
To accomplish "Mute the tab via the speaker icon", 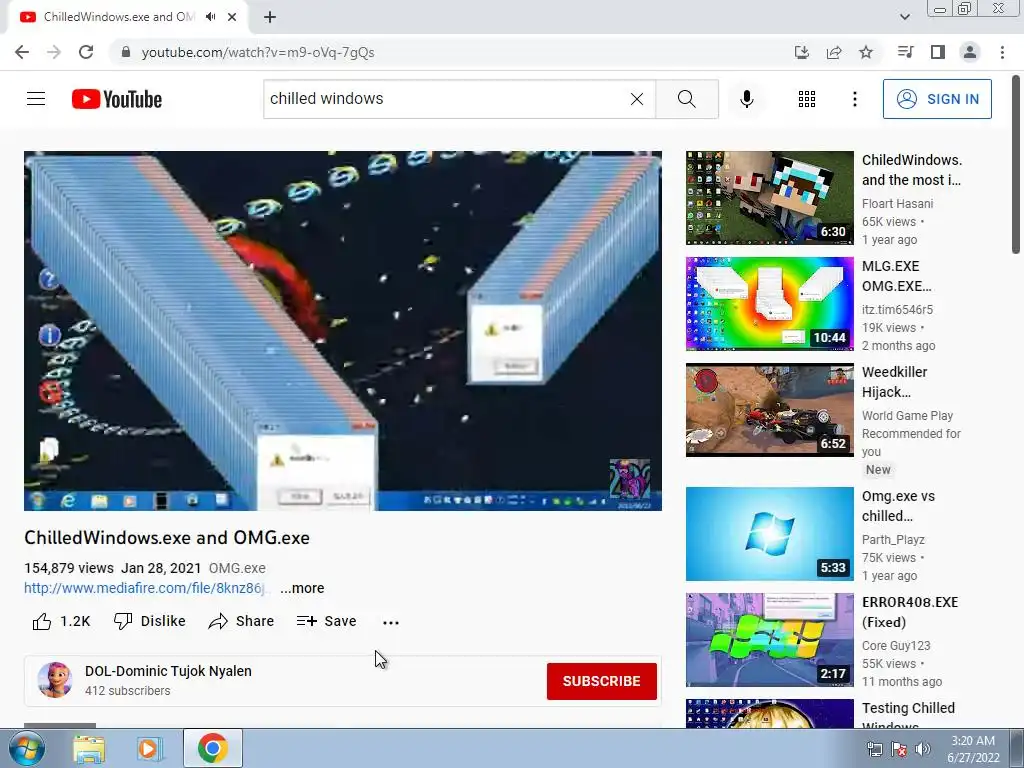I will click(210, 17).
